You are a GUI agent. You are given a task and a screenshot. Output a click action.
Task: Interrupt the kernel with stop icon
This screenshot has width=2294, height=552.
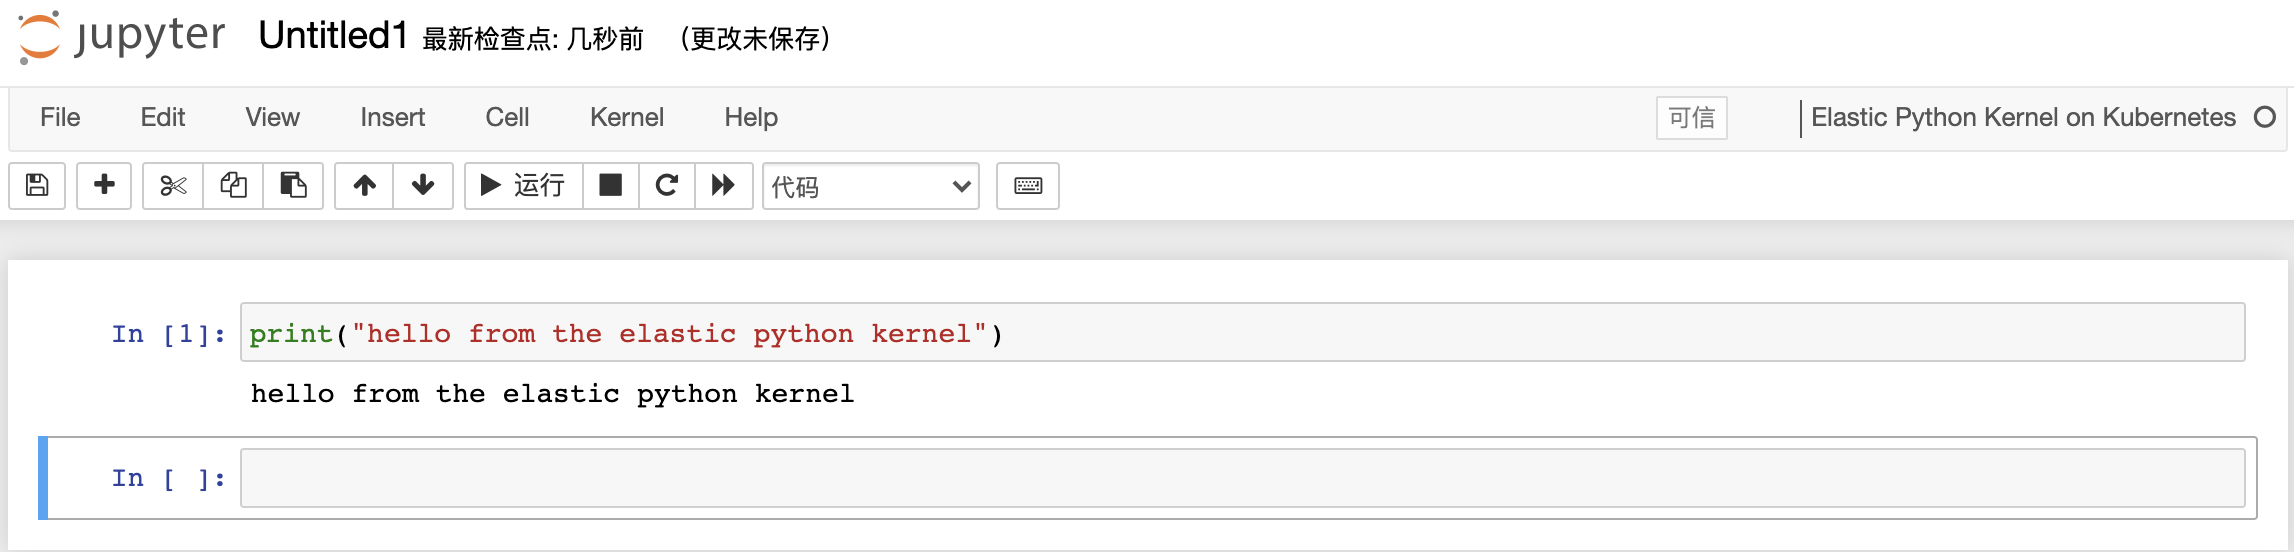pos(610,185)
